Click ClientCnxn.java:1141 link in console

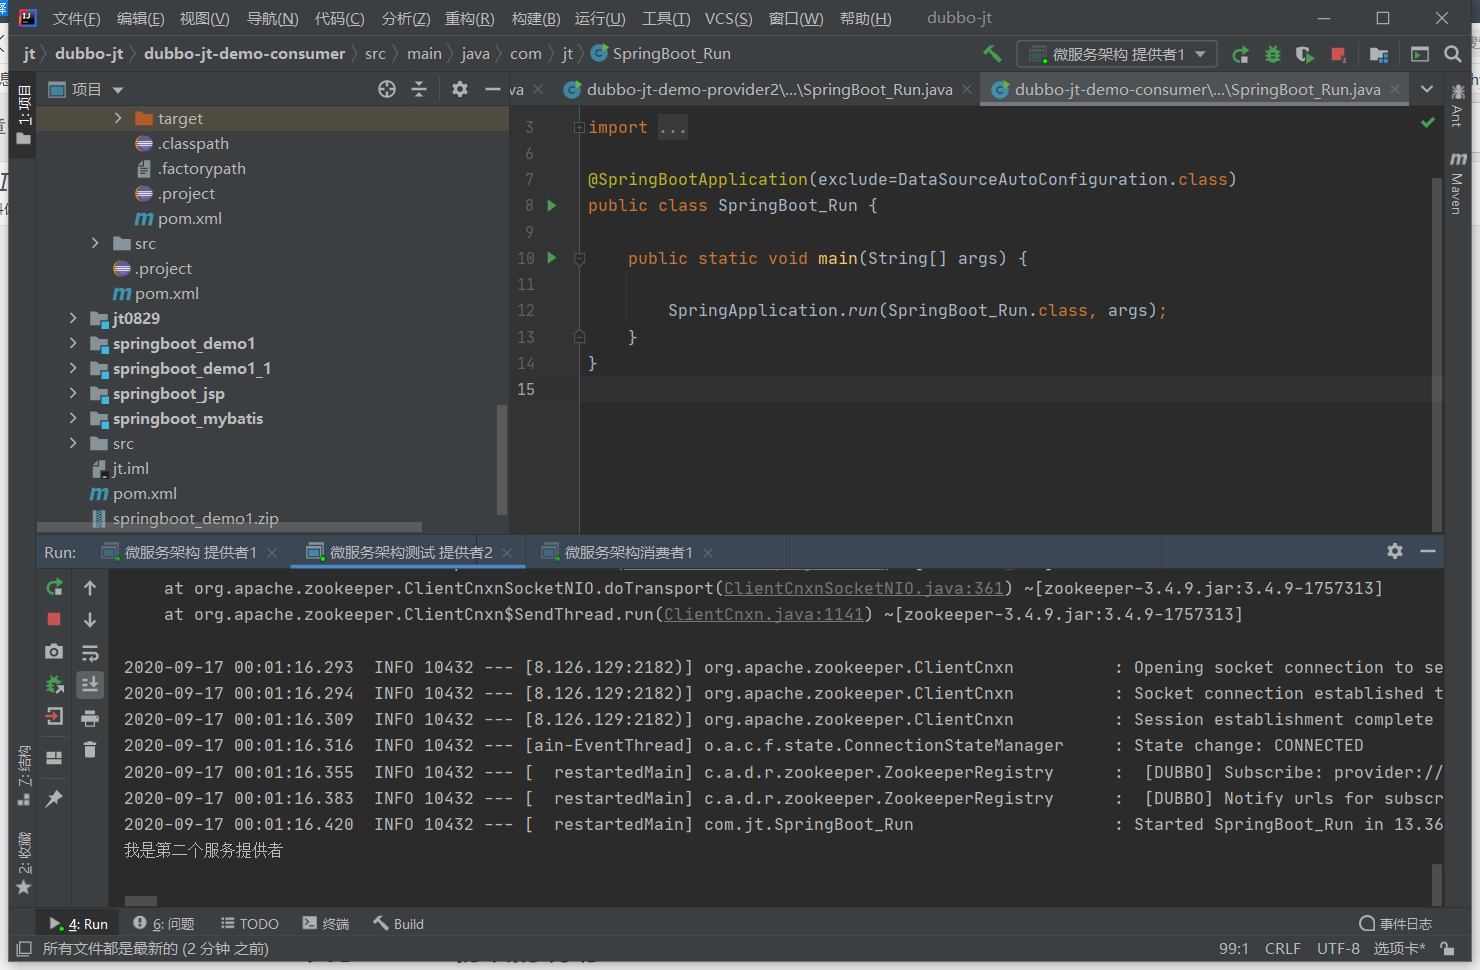point(763,614)
